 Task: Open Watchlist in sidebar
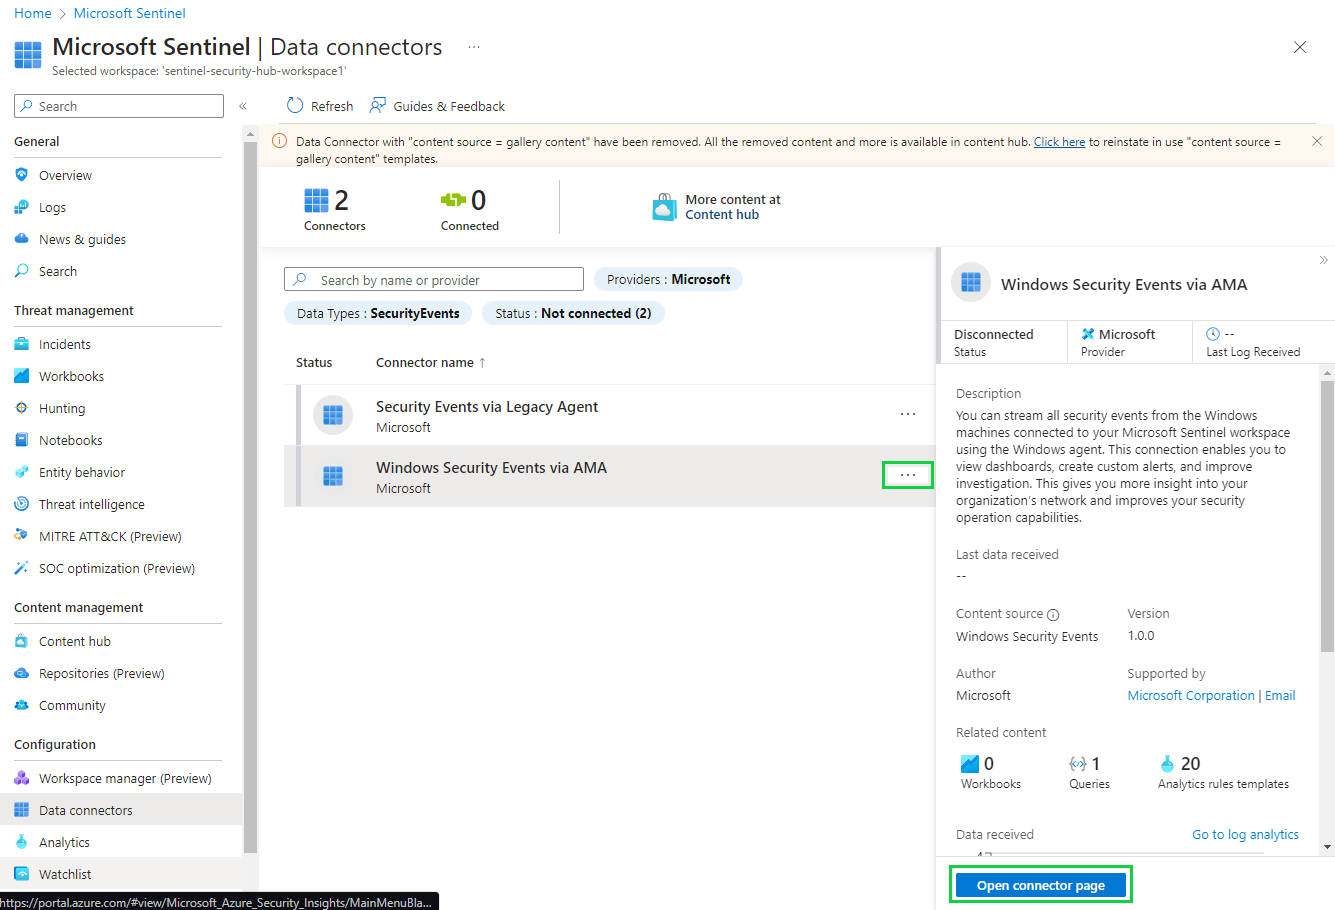tap(121, 874)
